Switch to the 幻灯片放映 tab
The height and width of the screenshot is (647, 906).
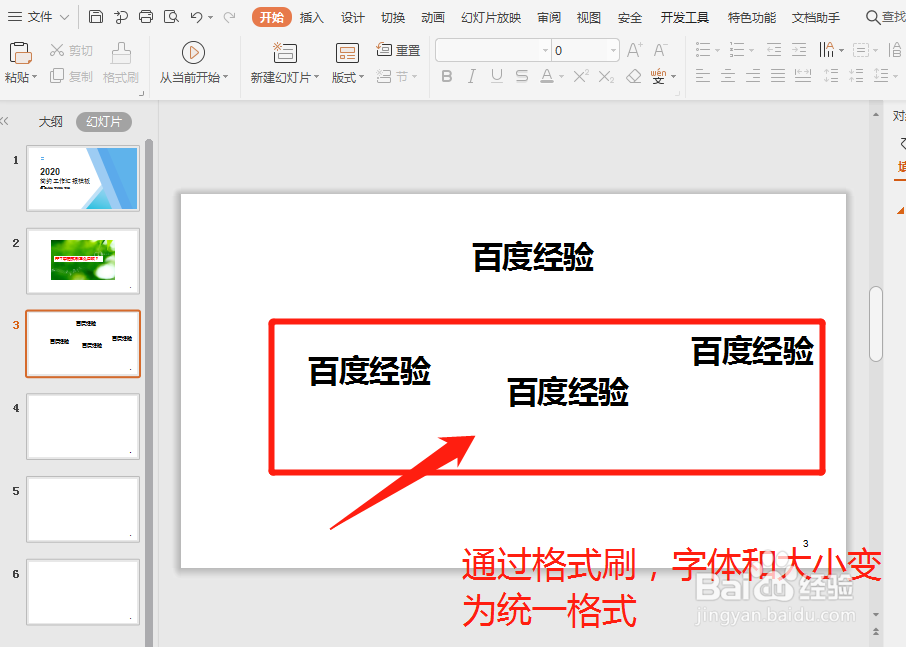click(491, 18)
